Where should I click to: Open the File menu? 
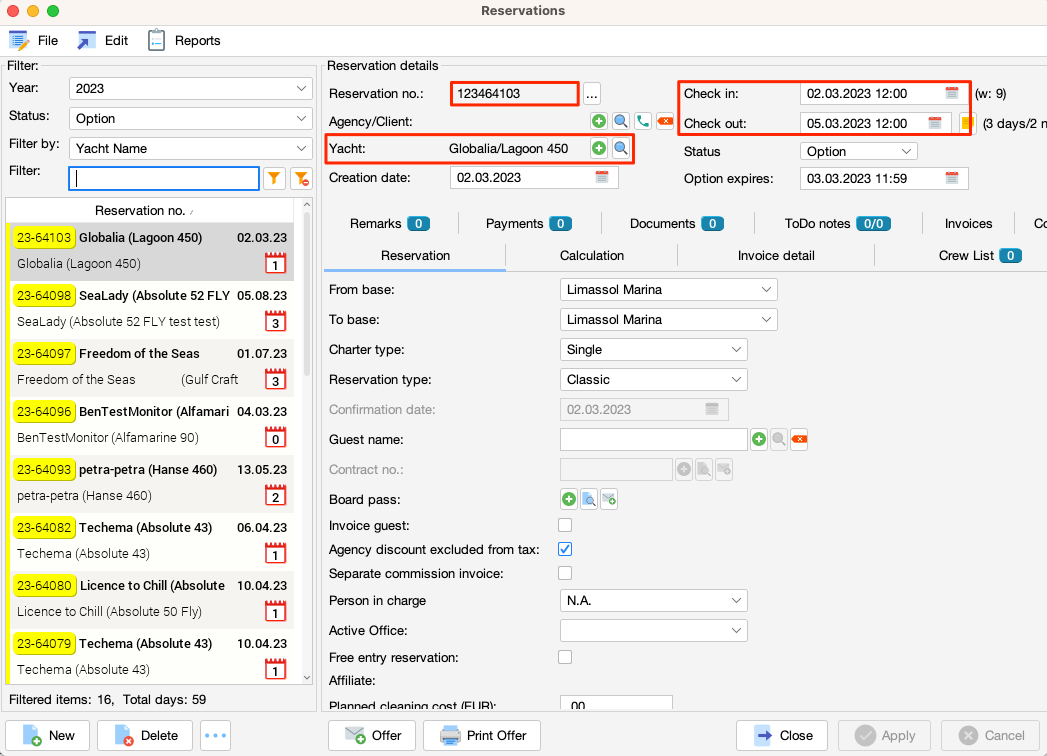(33, 41)
